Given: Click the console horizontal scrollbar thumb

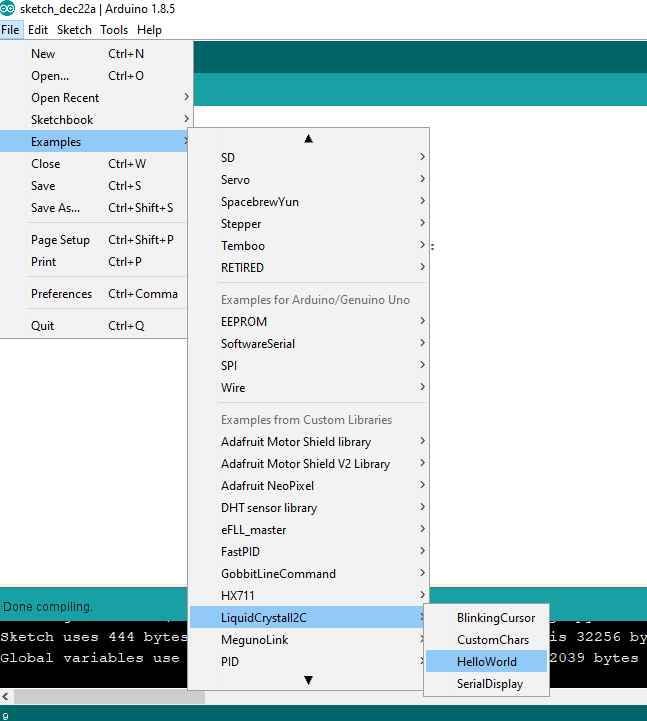Looking at the screenshot, I should [x=109, y=697].
